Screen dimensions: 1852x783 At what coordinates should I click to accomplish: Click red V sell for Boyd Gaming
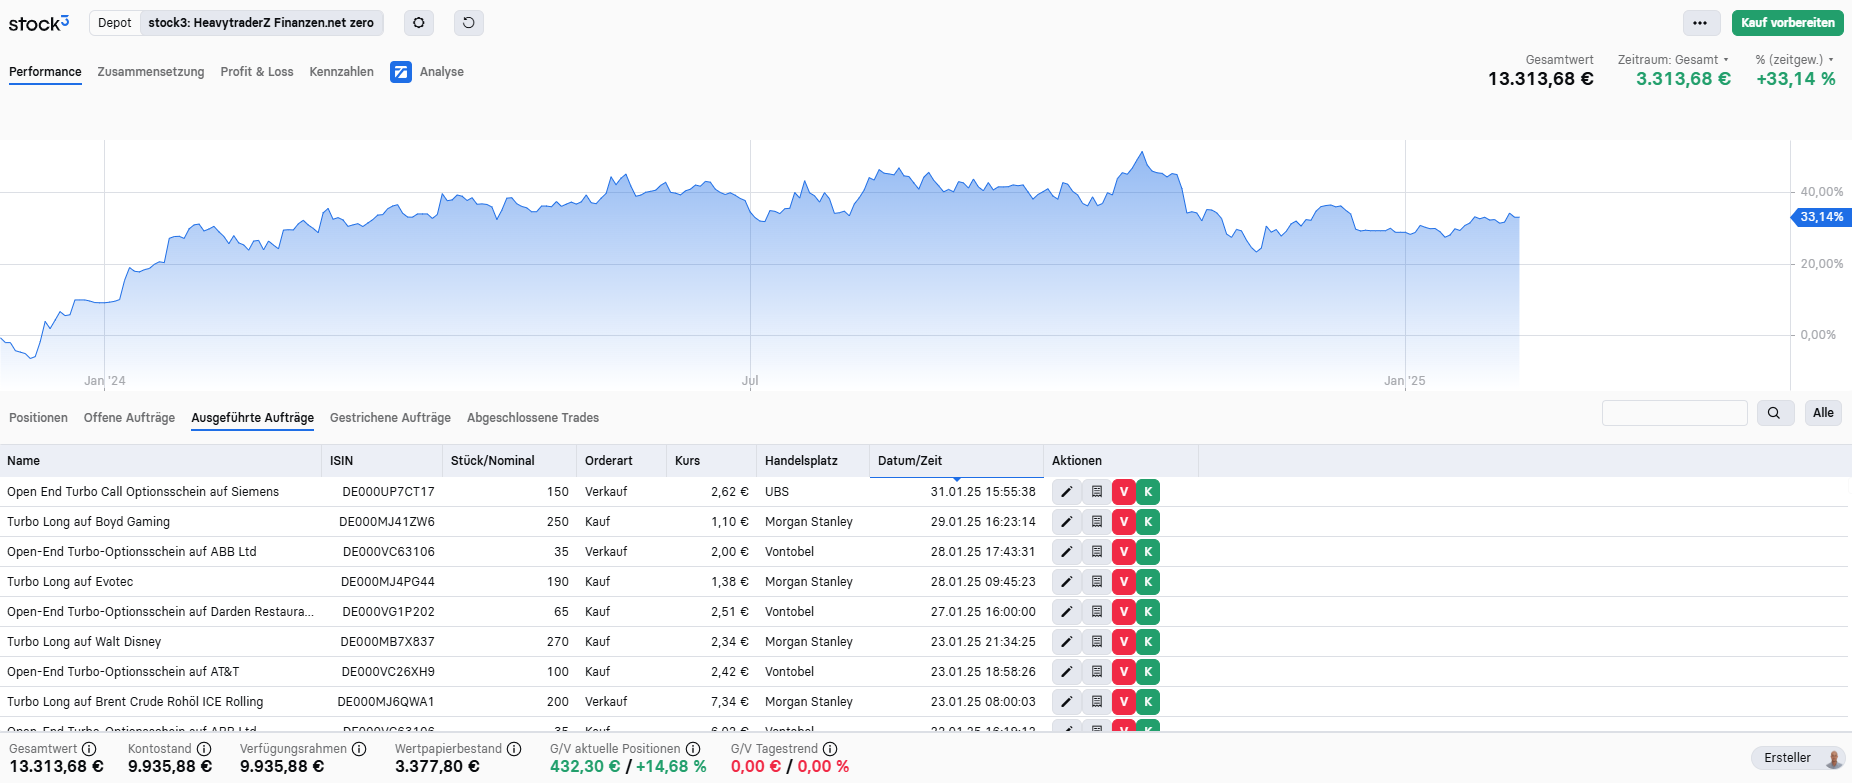pyautogui.click(x=1124, y=522)
